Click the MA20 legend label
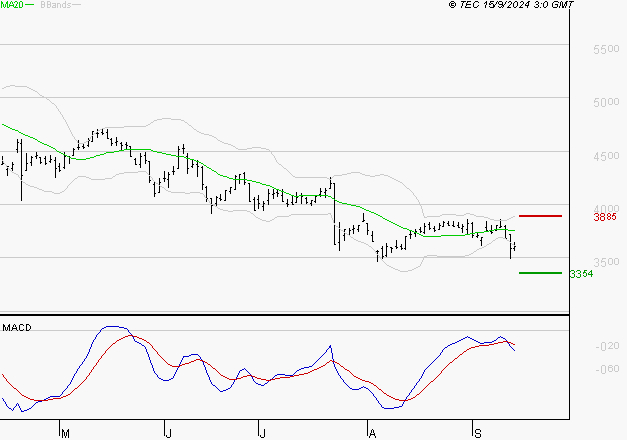The height and width of the screenshot is (440, 627). (12, 5)
